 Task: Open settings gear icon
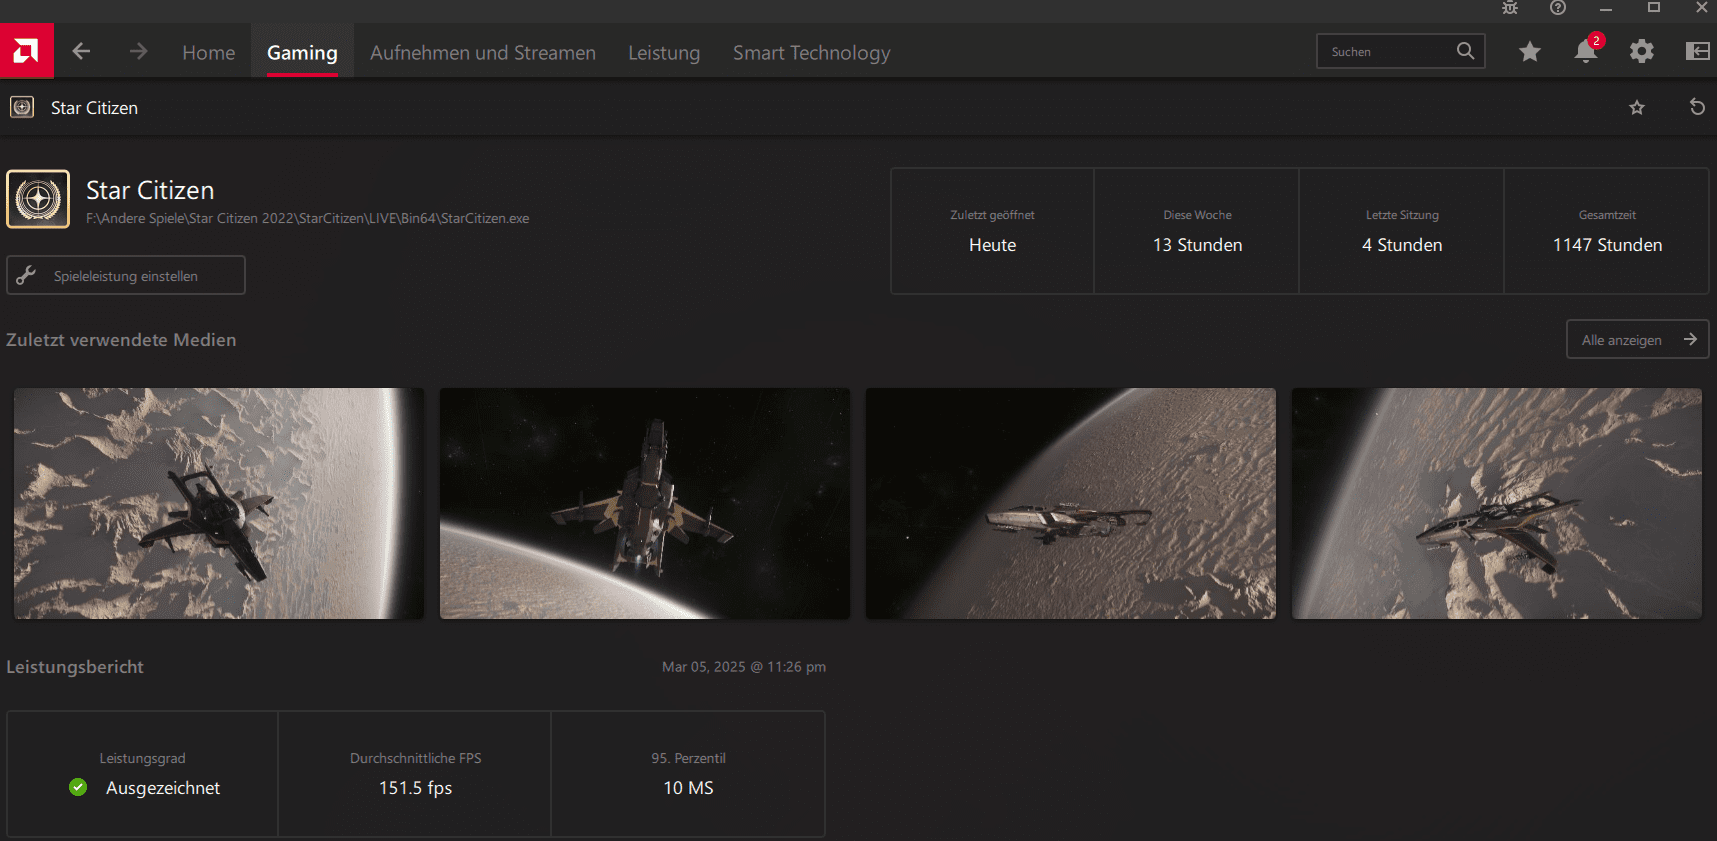pyautogui.click(x=1642, y=51)
